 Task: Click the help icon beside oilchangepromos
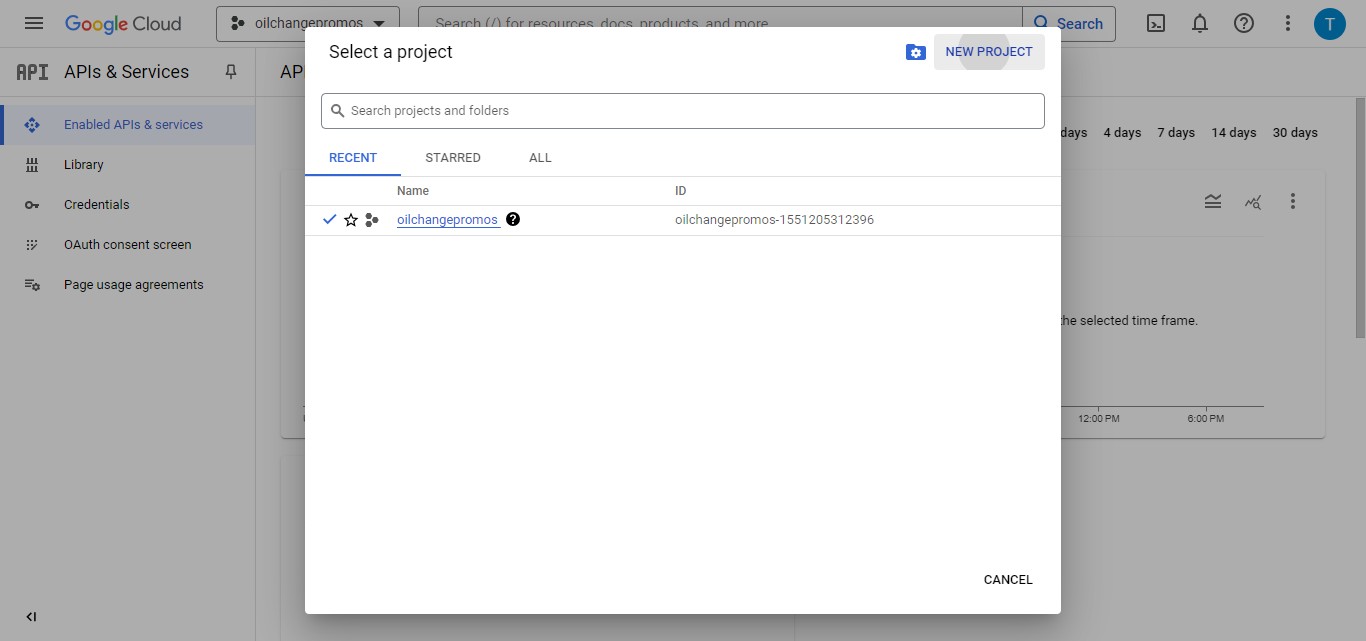click(x=512, y=219)
